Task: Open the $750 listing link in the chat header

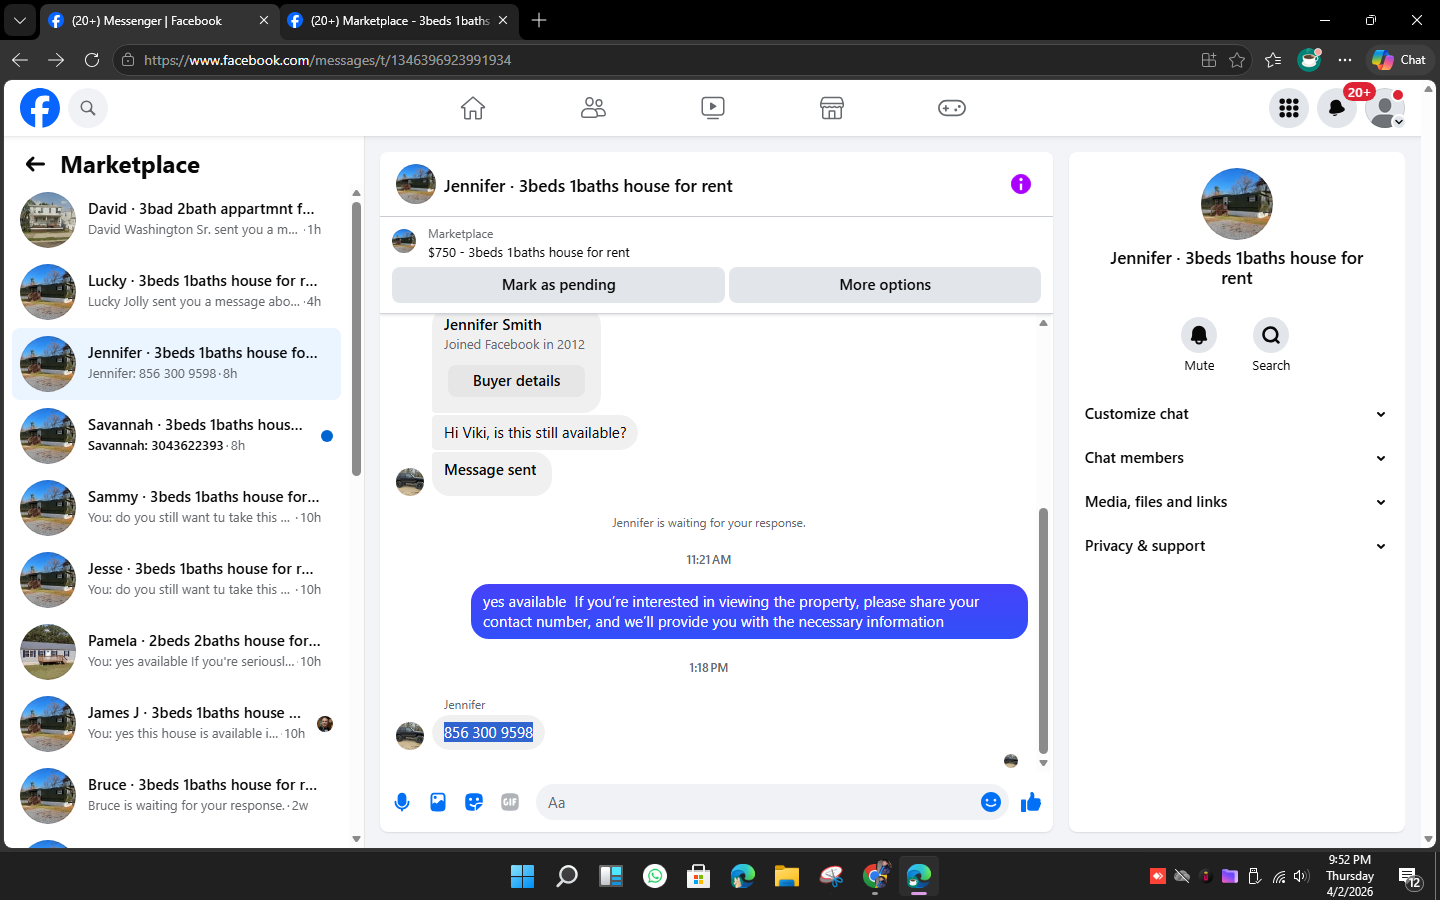Action: point(528,253)
